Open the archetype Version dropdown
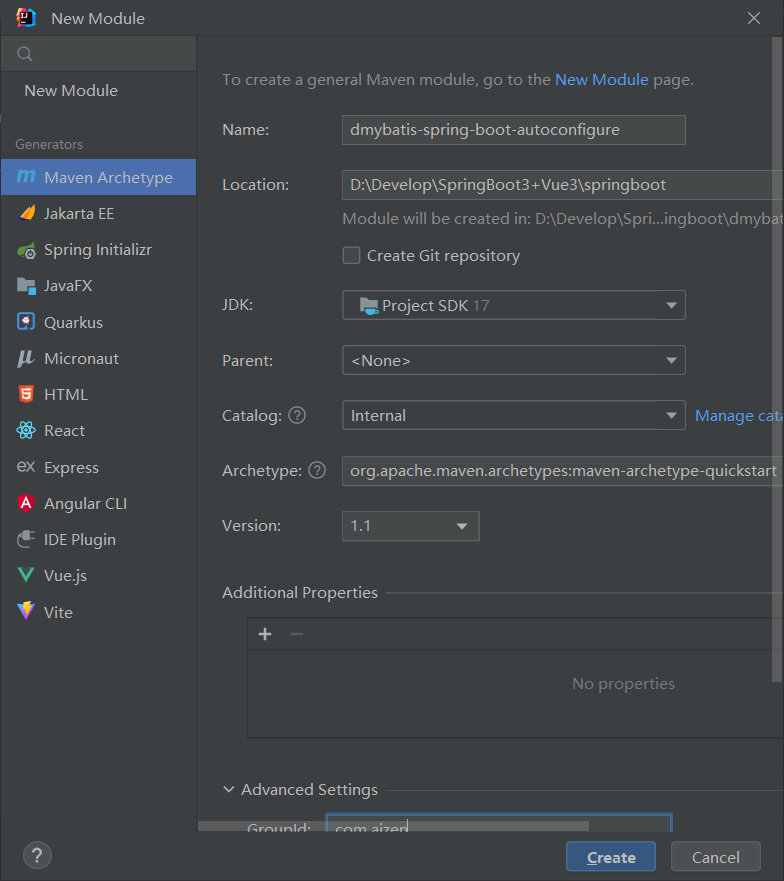 tap(461, 525)
